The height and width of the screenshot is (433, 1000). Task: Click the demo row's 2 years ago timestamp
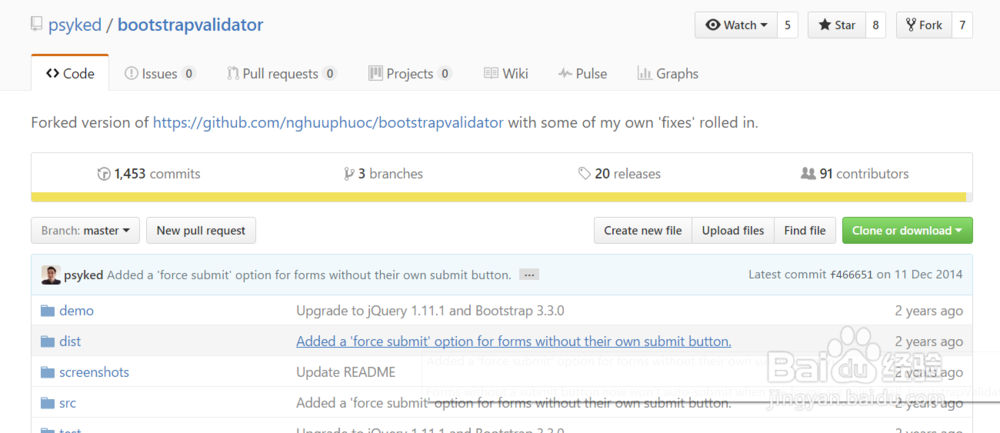pyautogui.click(x=929, y=311)
